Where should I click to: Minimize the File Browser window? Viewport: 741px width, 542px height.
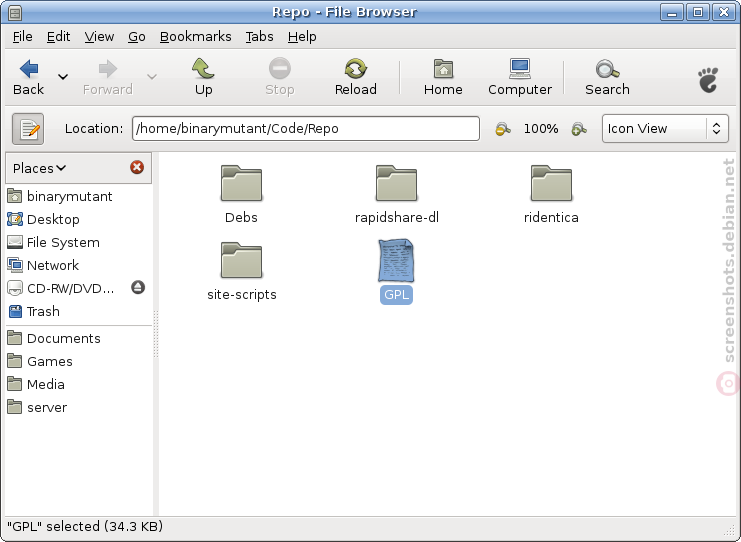point(672,12)
